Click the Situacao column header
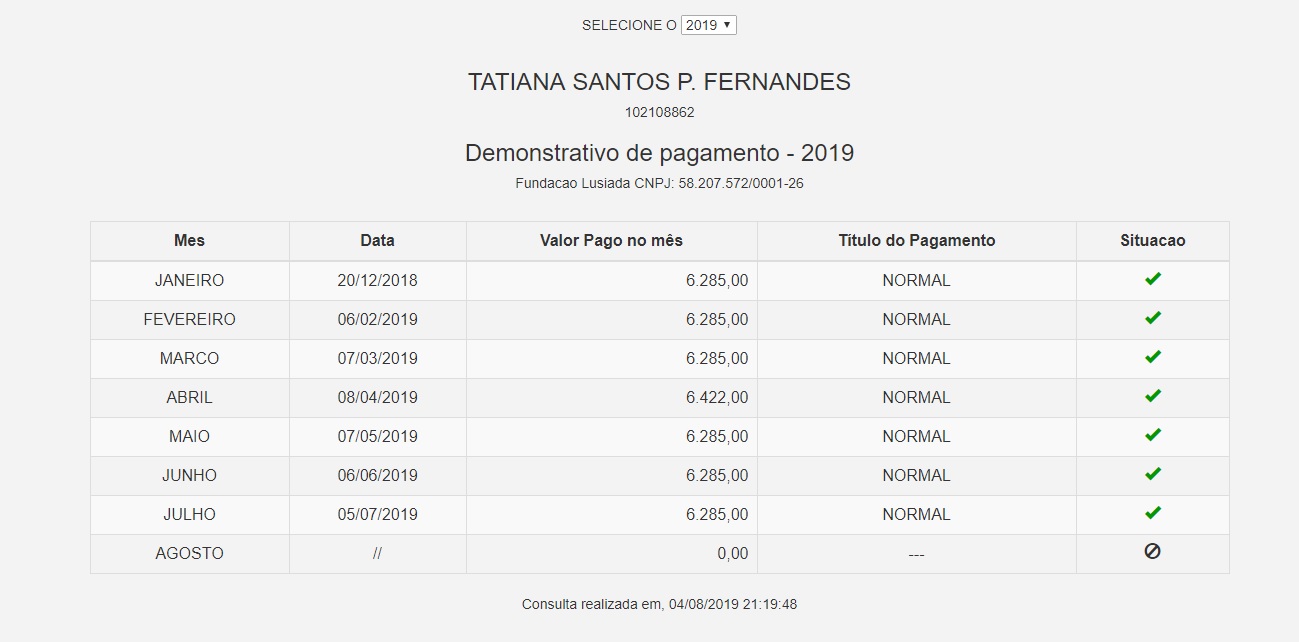The image size is (1299, 642). click(1152, 240)
